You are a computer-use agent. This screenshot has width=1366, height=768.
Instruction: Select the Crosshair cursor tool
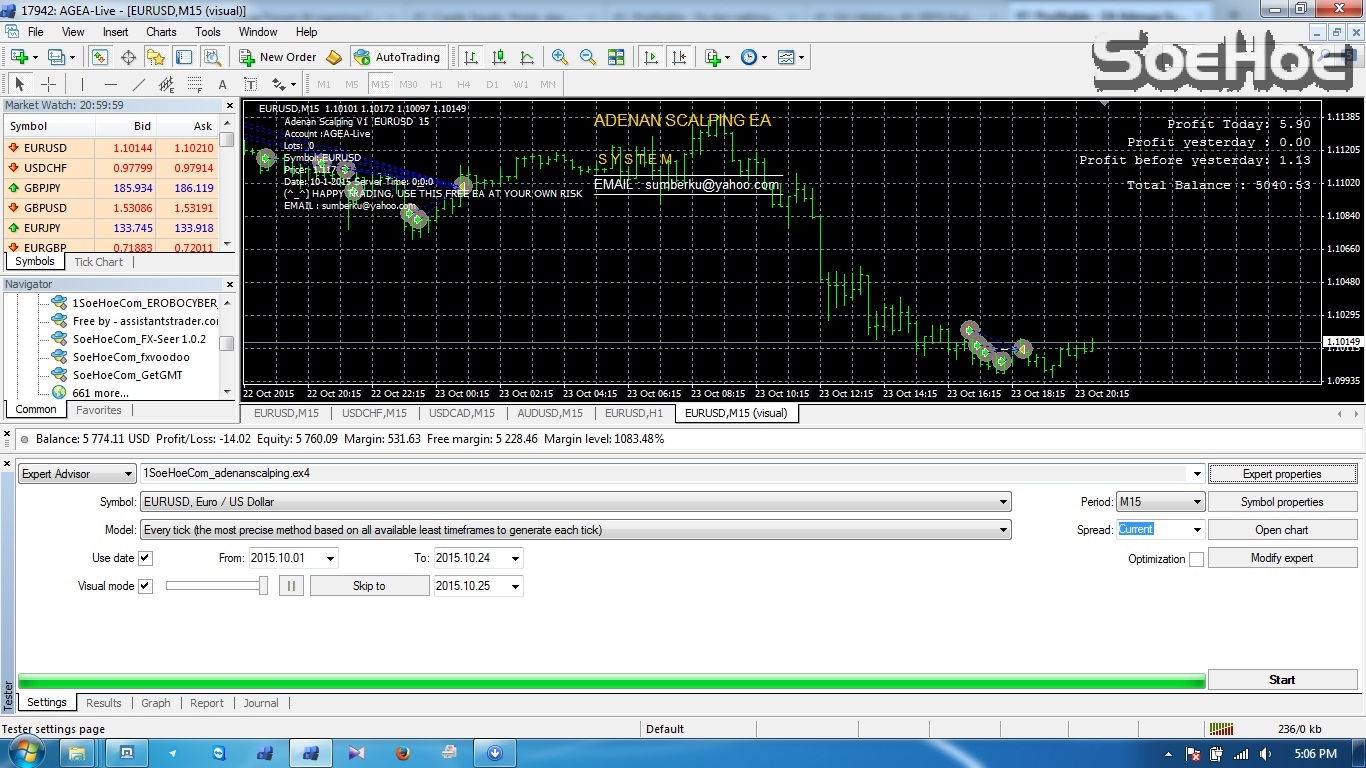48,85
